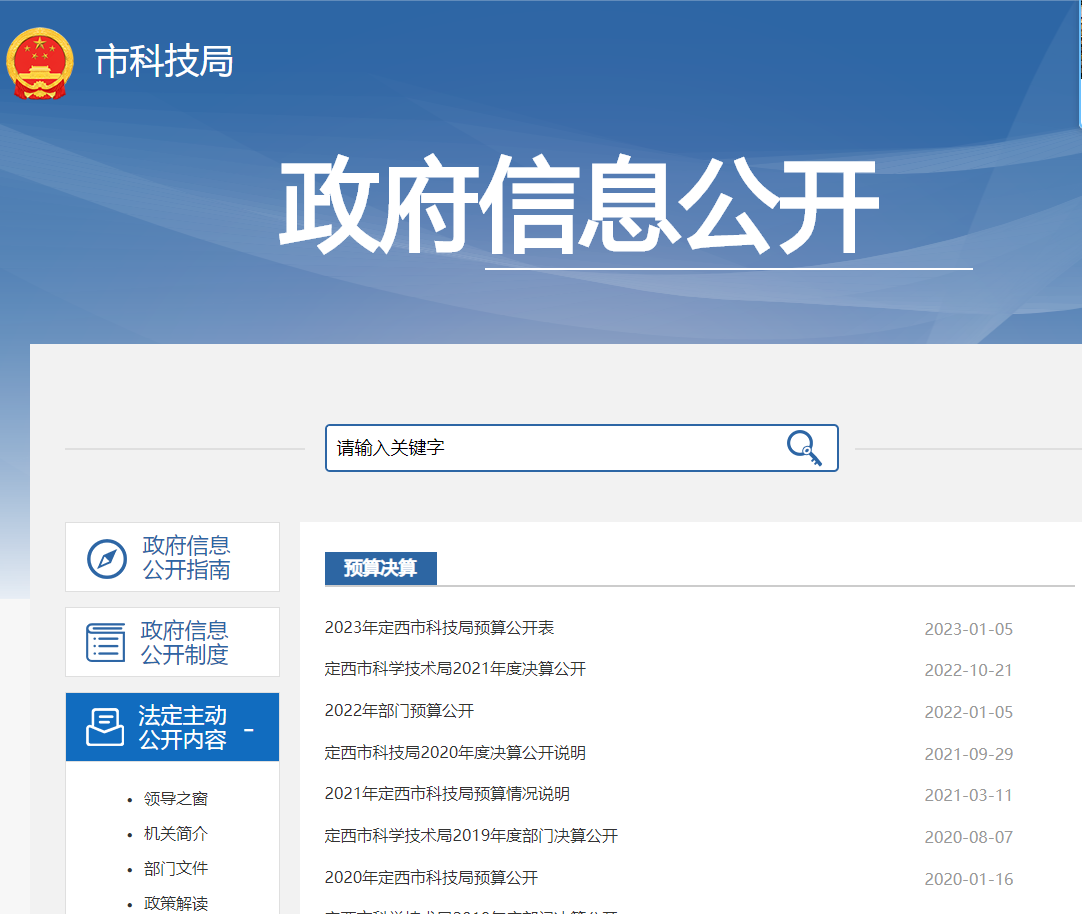Open 2021年定西市科技局预算情况说明
Image resolution: width=1082 pixels, height=914 pixels.
[450, 795]
